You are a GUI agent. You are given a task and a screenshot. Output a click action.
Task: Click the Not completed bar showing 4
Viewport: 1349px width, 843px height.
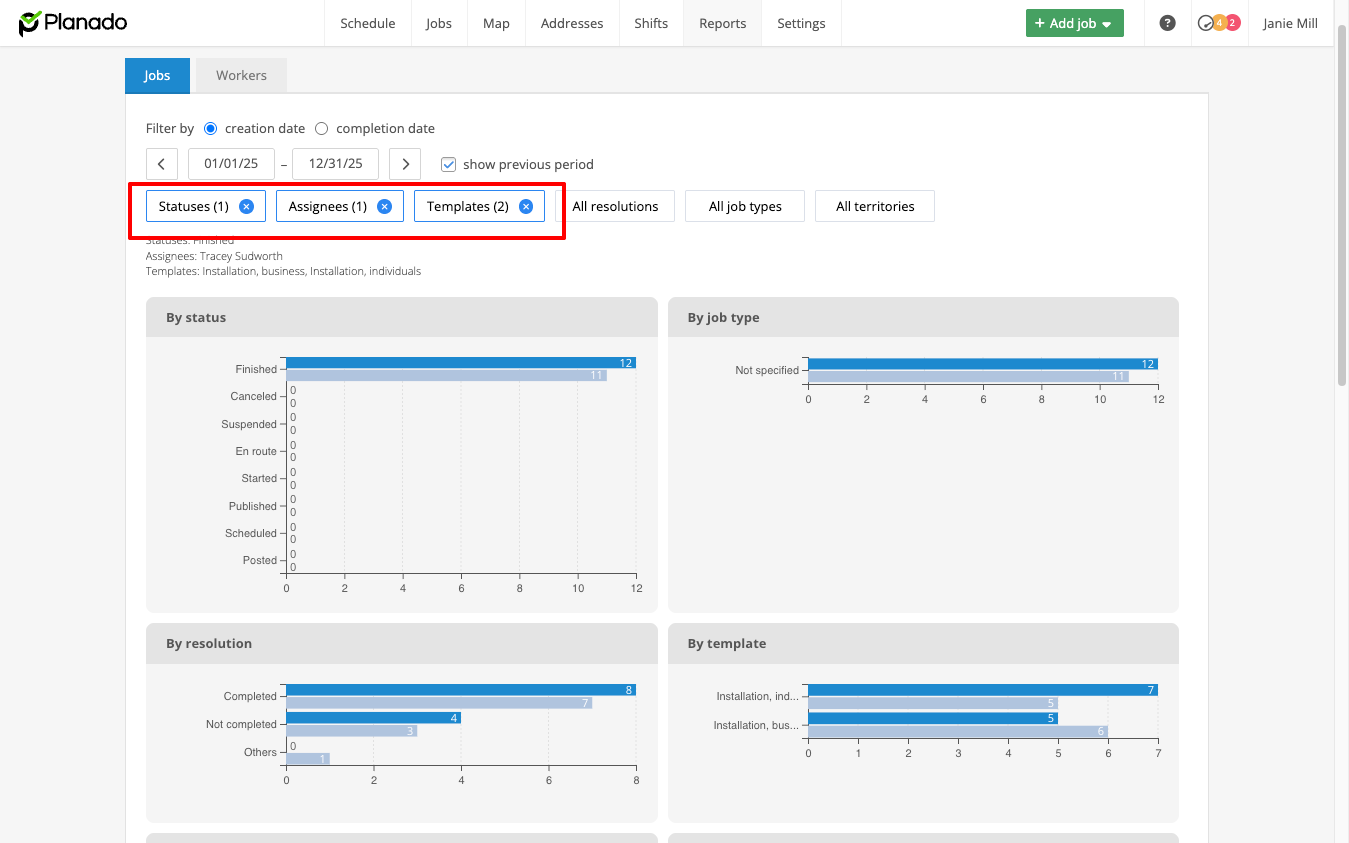coord(374,718)
